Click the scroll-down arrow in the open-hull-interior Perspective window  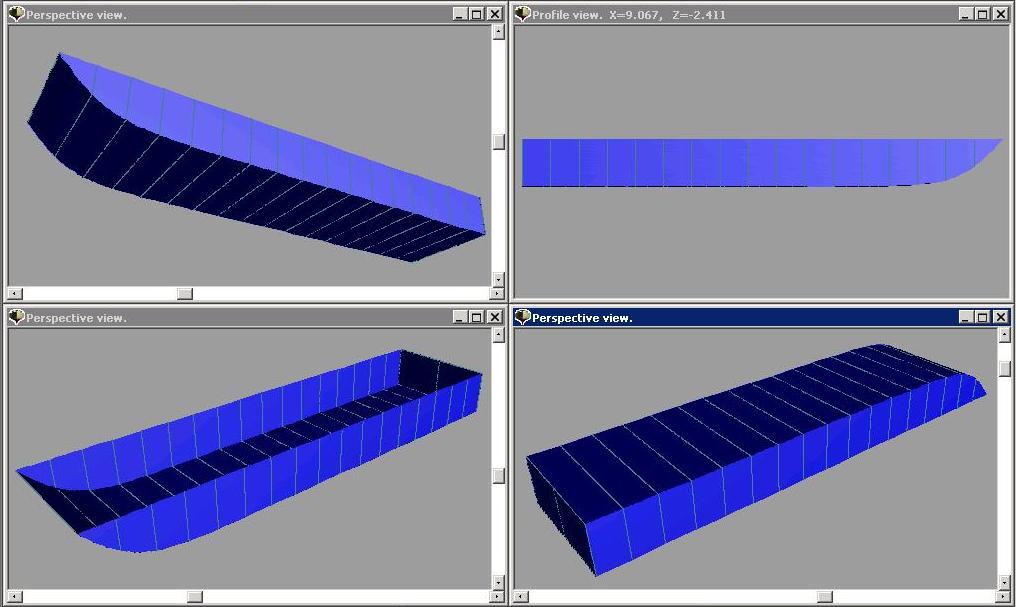[x=498, y=582]
